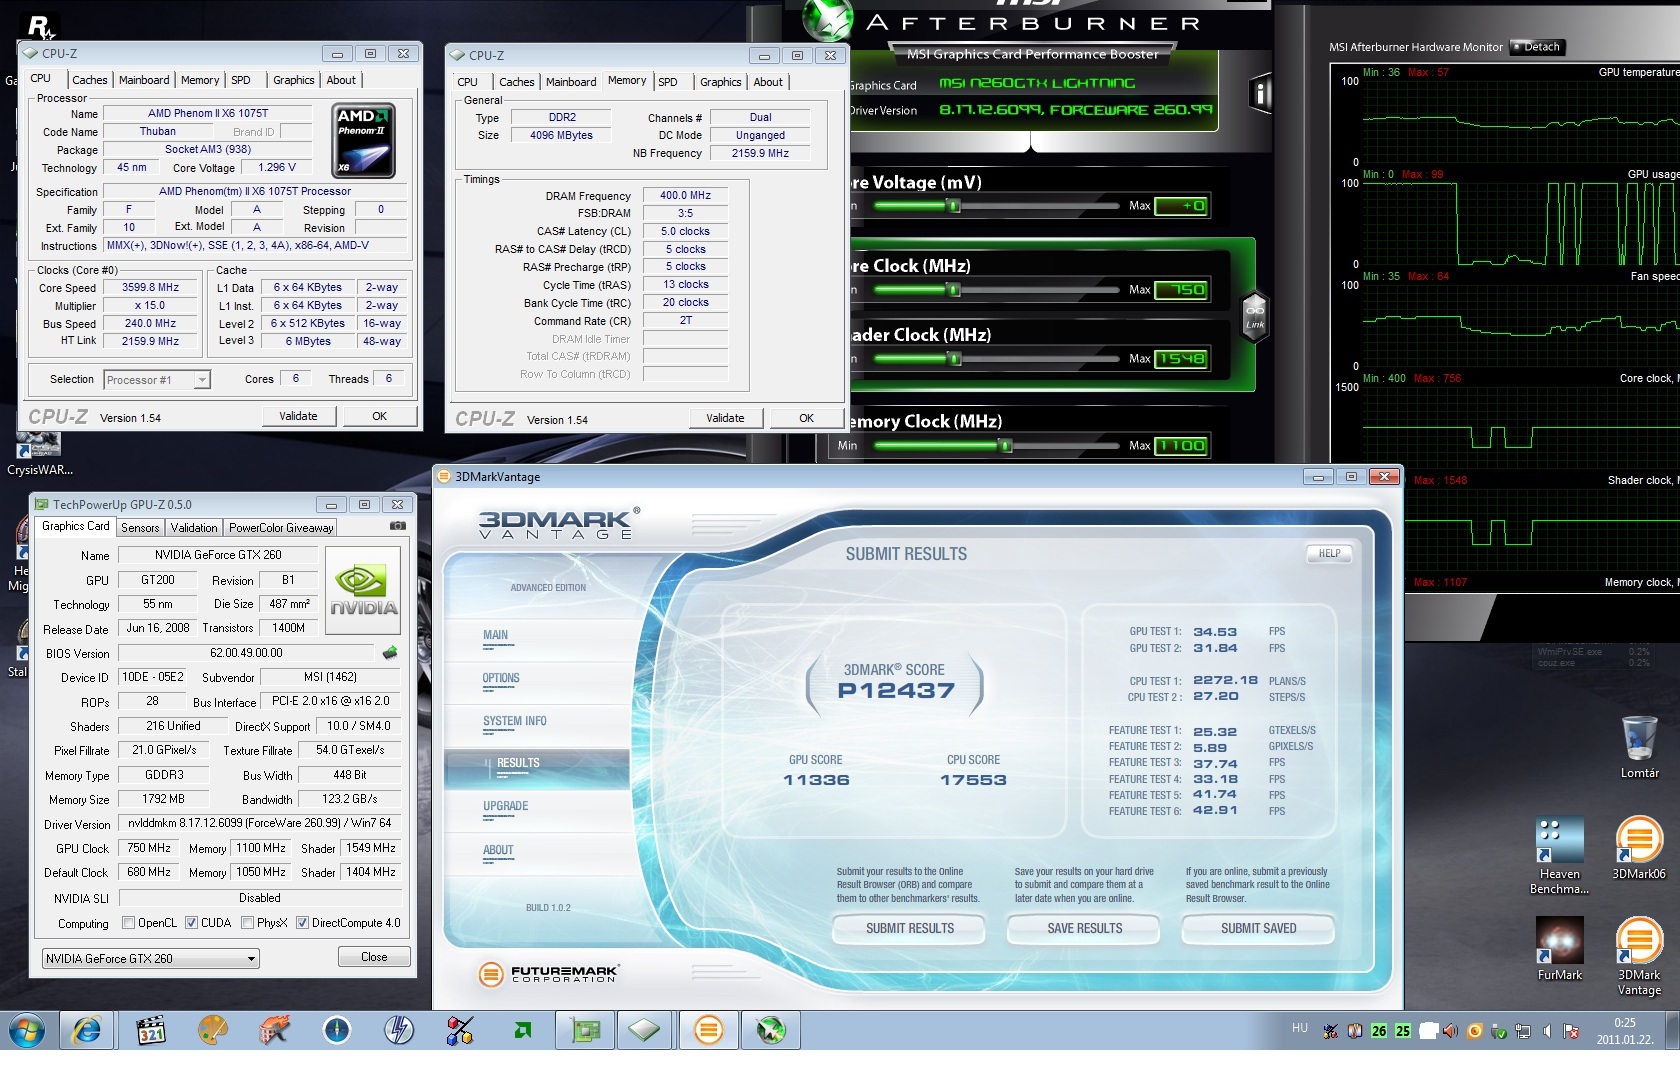Select the 3DMark06 desktop shortcut
The image size is (1680, 1076).
pos(1639,848)
